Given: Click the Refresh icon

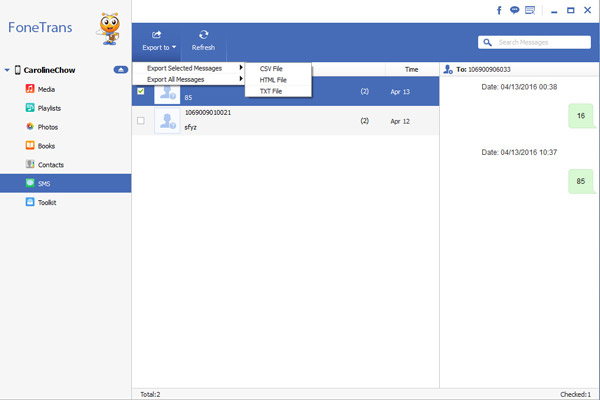Looking at the screenshot, I should [x=203, y=35].
